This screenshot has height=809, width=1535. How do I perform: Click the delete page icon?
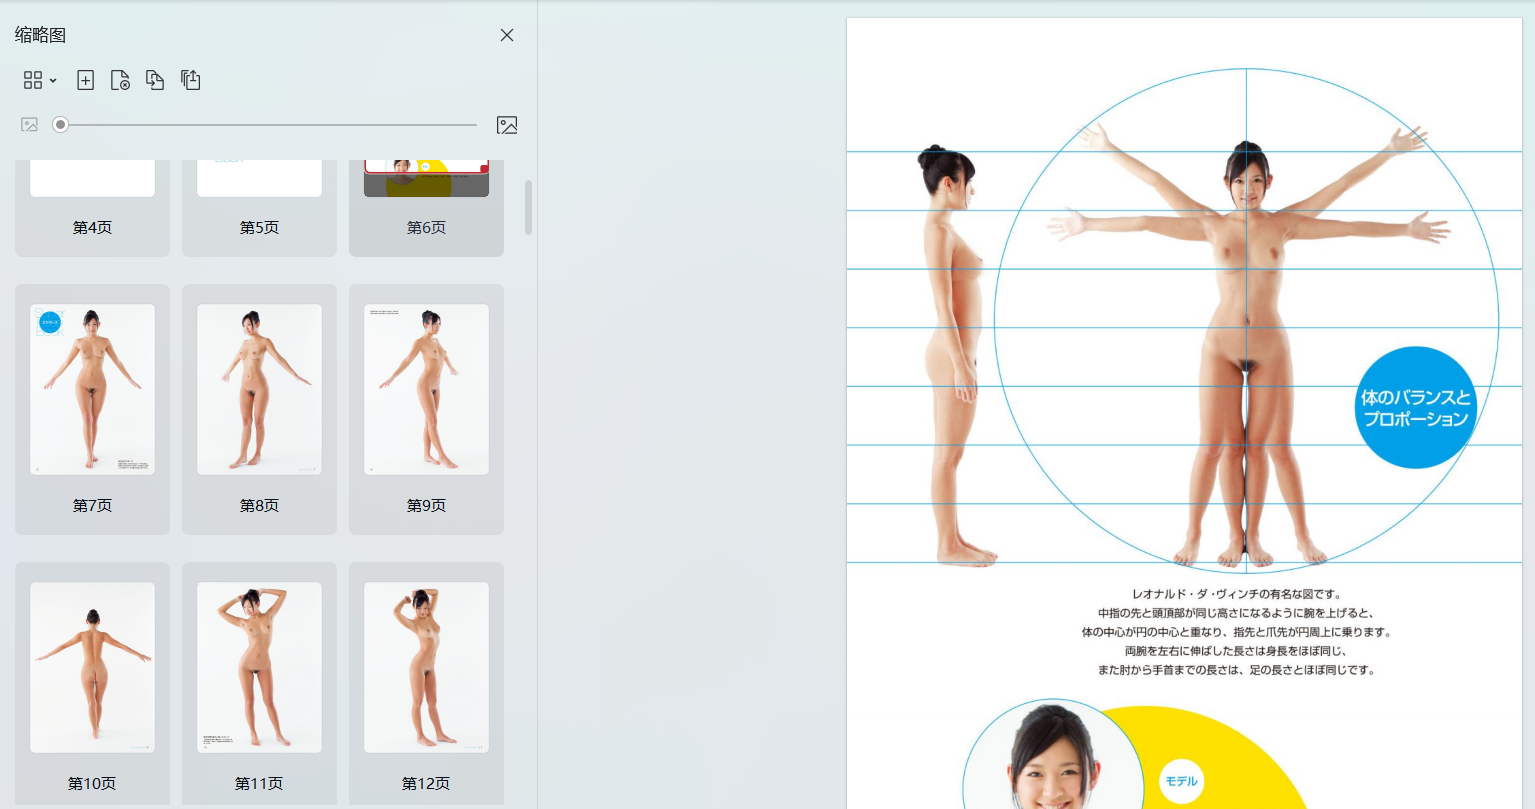pyautogui.click(x=120, y=80)
